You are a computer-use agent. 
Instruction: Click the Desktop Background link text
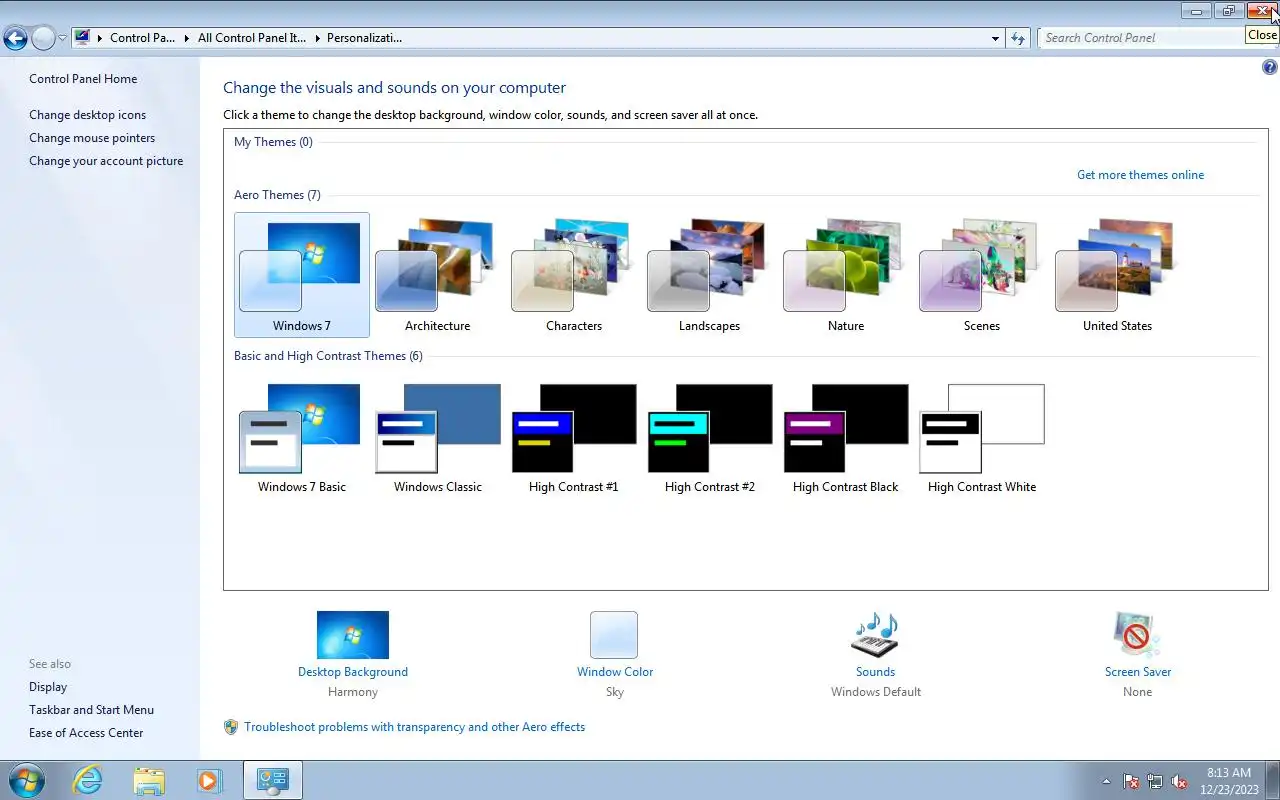[353, 672]
